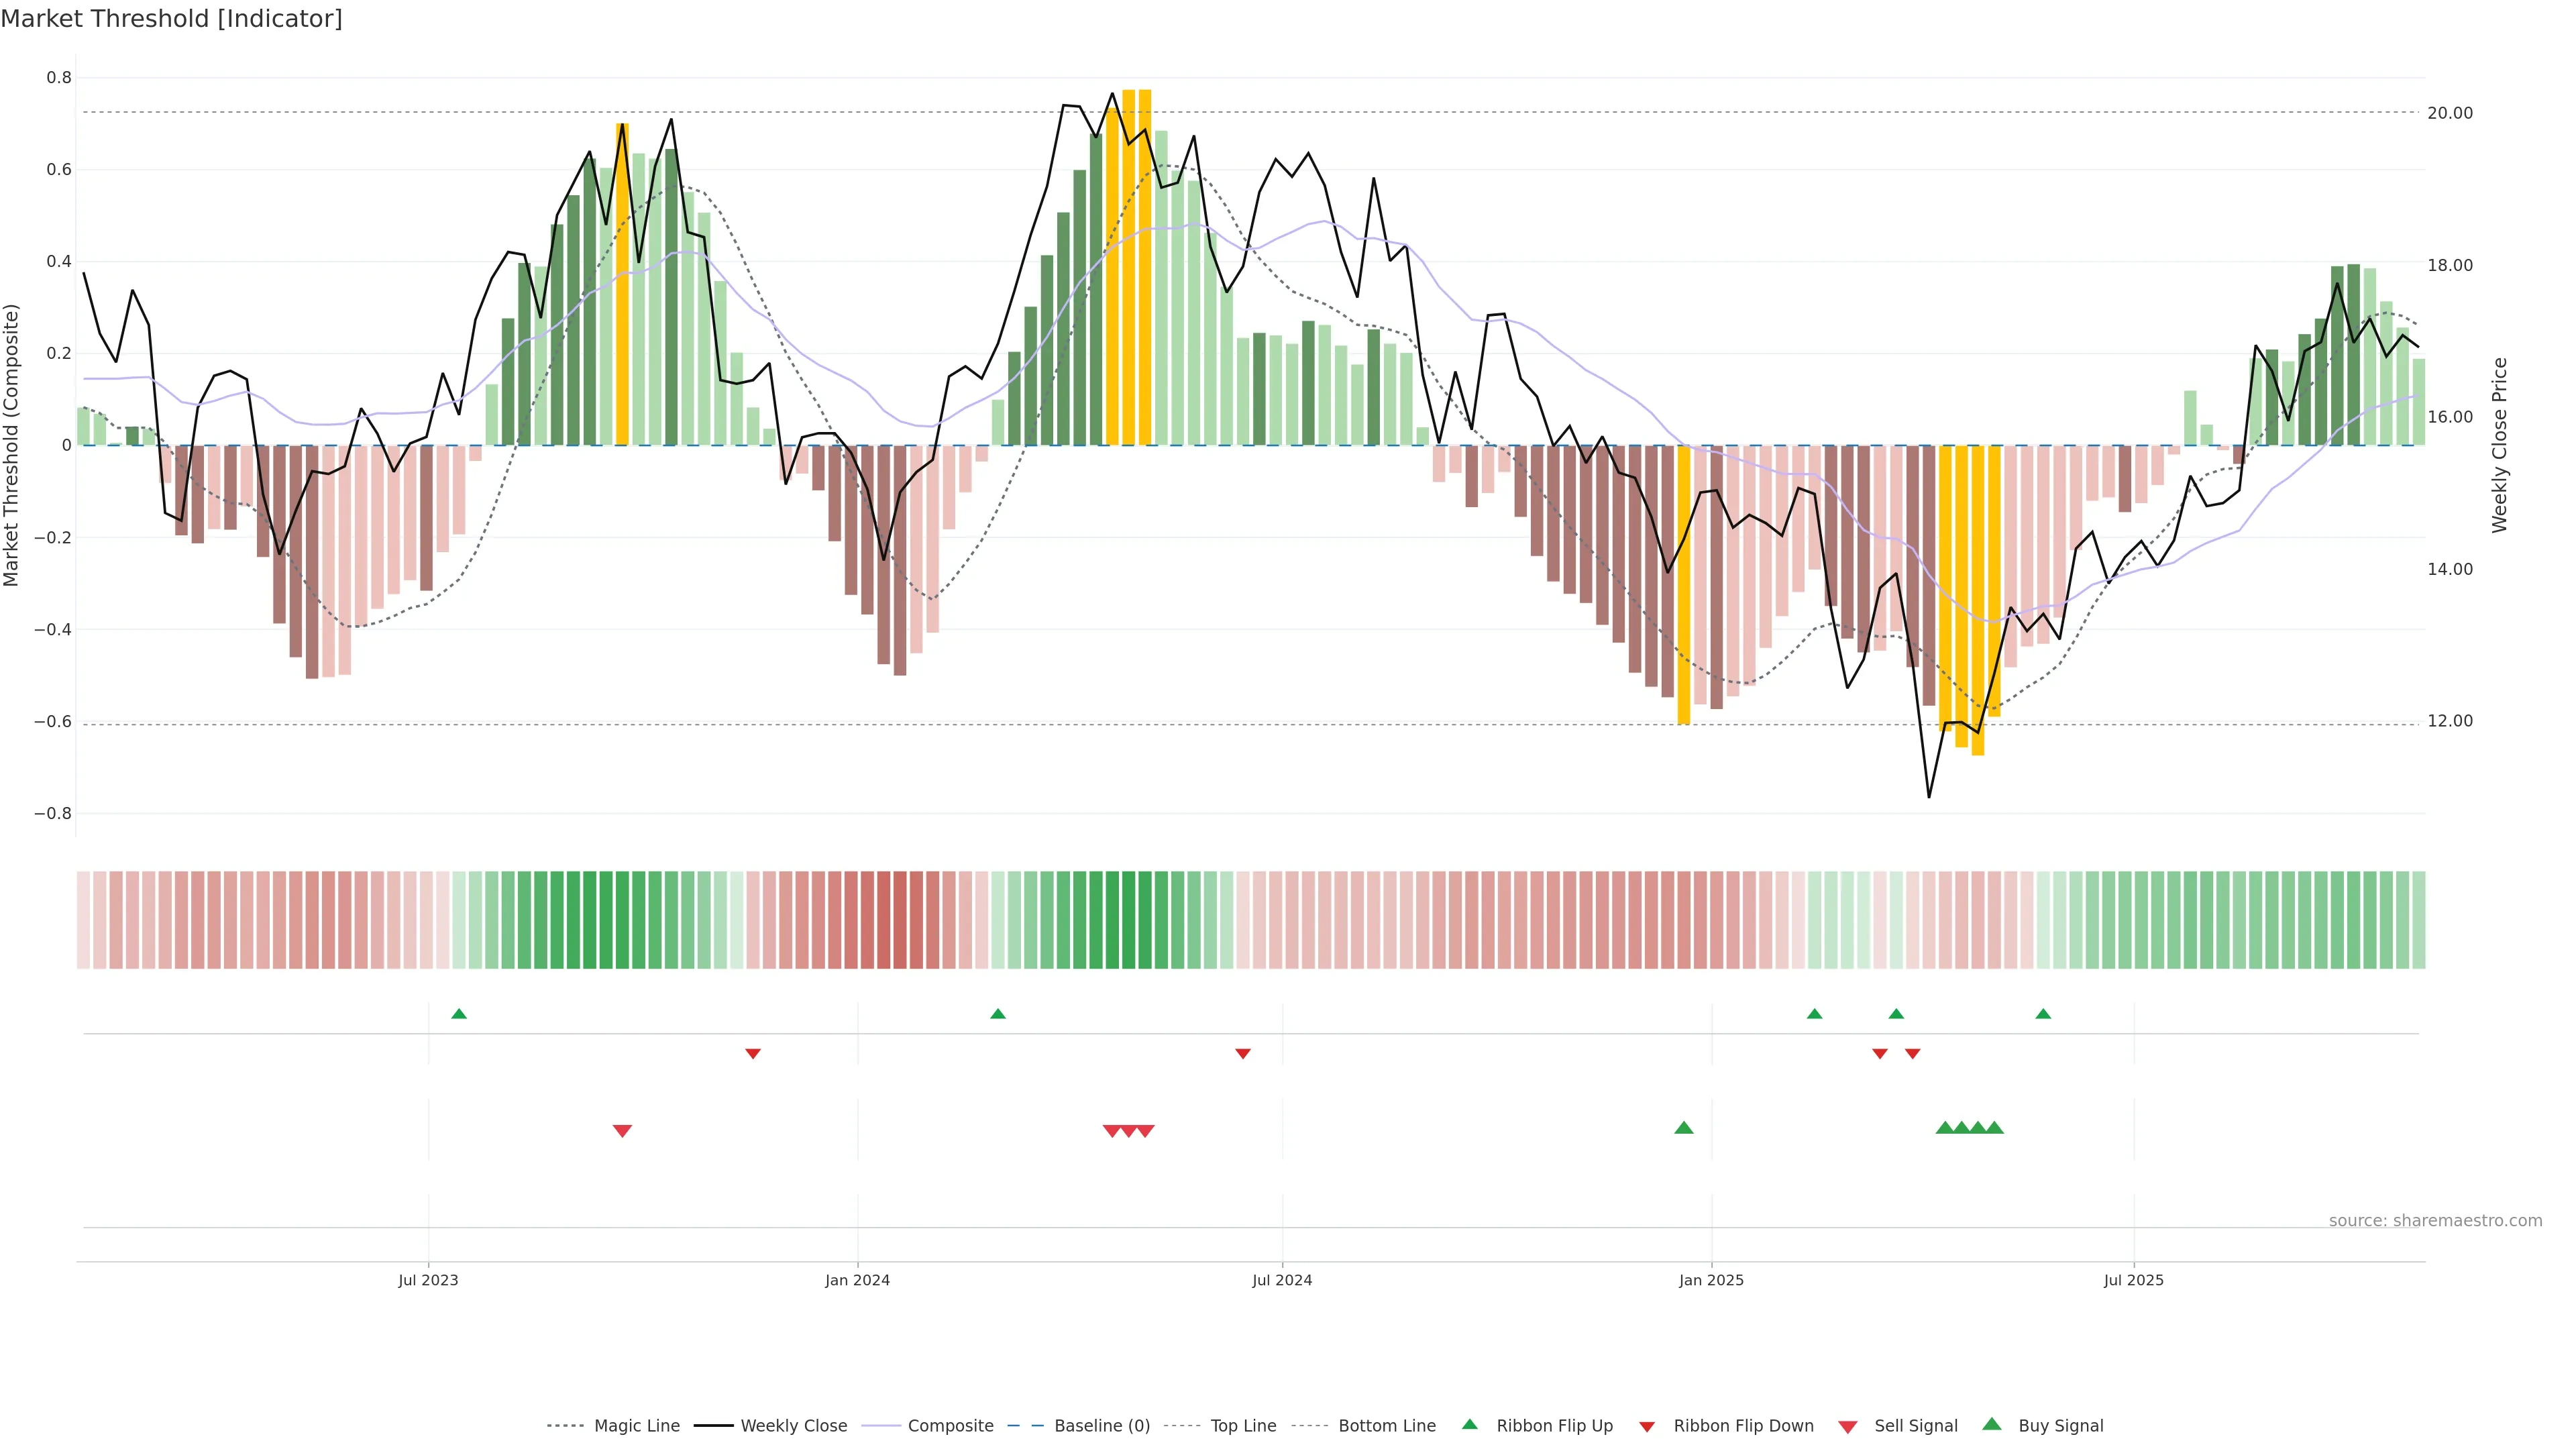Click the ribbon flip down marker before Jan 2024
This screenshot has width=2576, height=1449.
point(753,1054)
